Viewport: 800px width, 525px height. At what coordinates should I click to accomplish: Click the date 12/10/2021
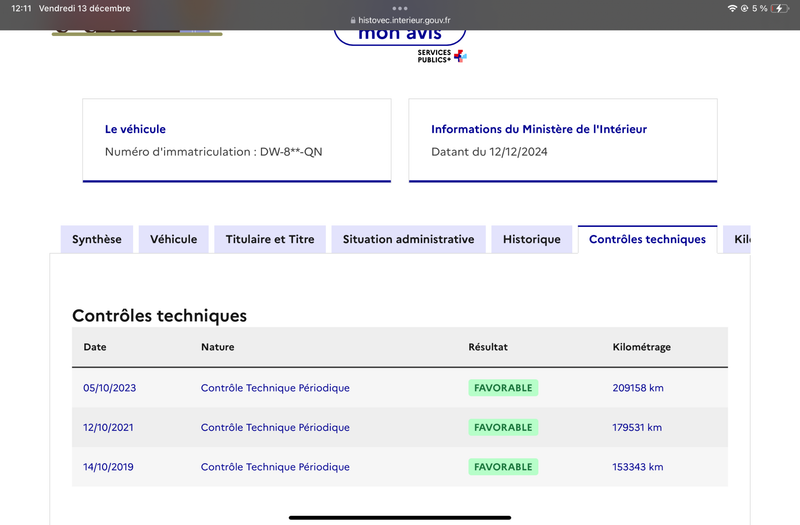coord(108,428)
